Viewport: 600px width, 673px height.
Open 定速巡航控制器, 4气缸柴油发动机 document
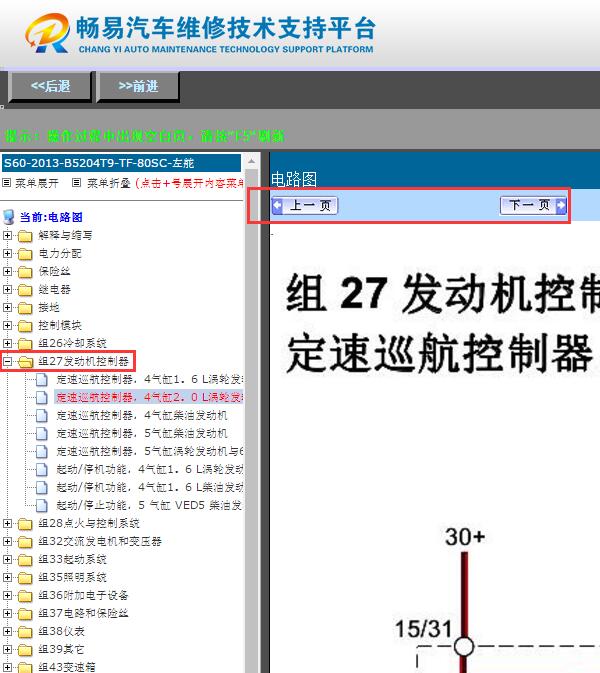pos(142,415)
